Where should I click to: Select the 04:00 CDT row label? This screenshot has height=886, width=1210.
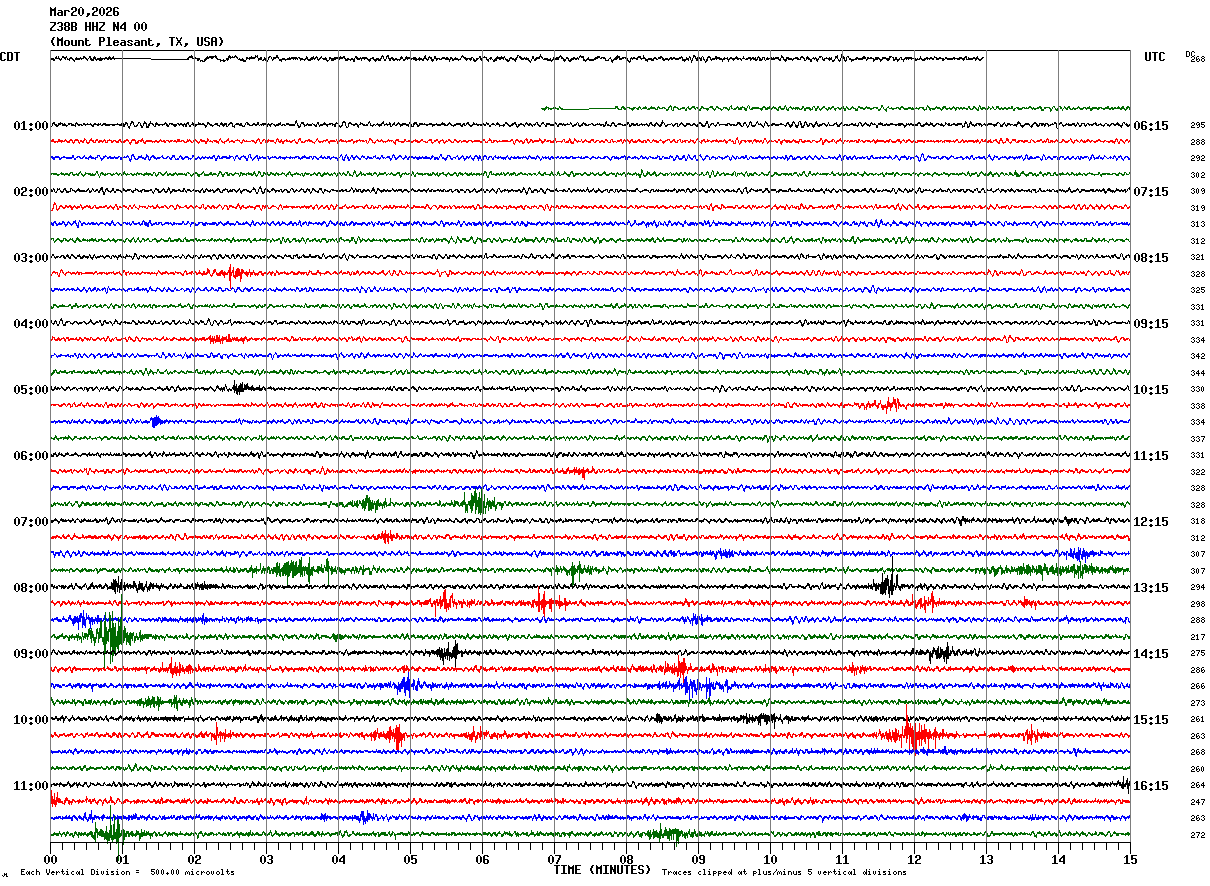[x=31, y=324]
